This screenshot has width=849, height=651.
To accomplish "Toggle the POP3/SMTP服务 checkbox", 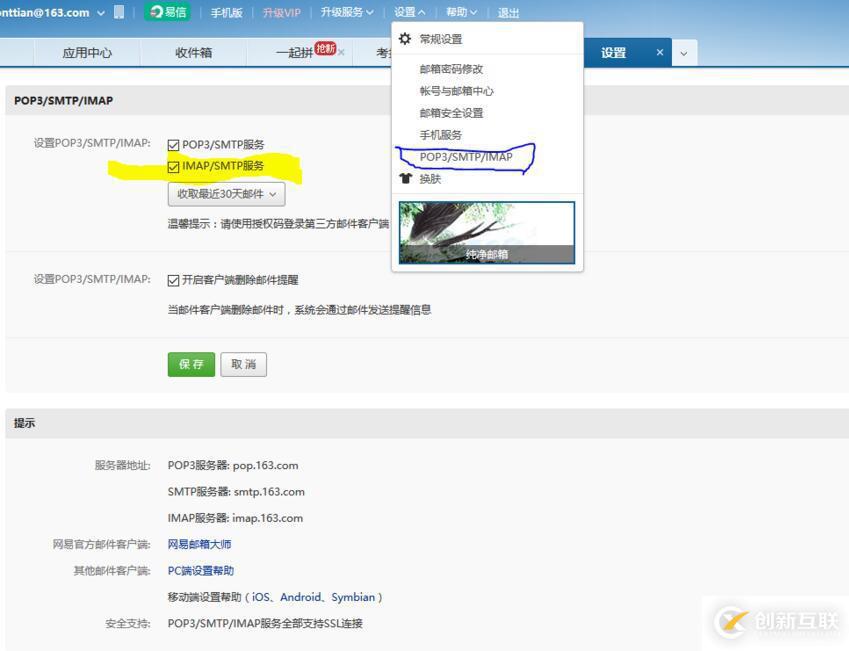I will click(173, 143).
